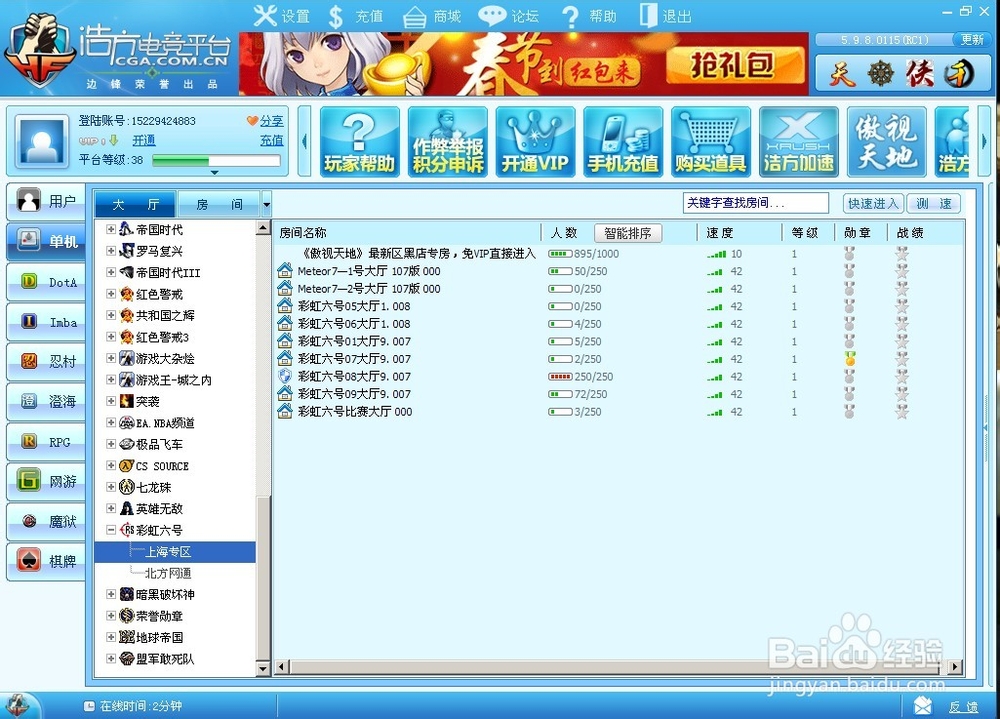The image size is (1000, 719).
Task: Switch to the 大厅 tab
Action: (135, 204)
